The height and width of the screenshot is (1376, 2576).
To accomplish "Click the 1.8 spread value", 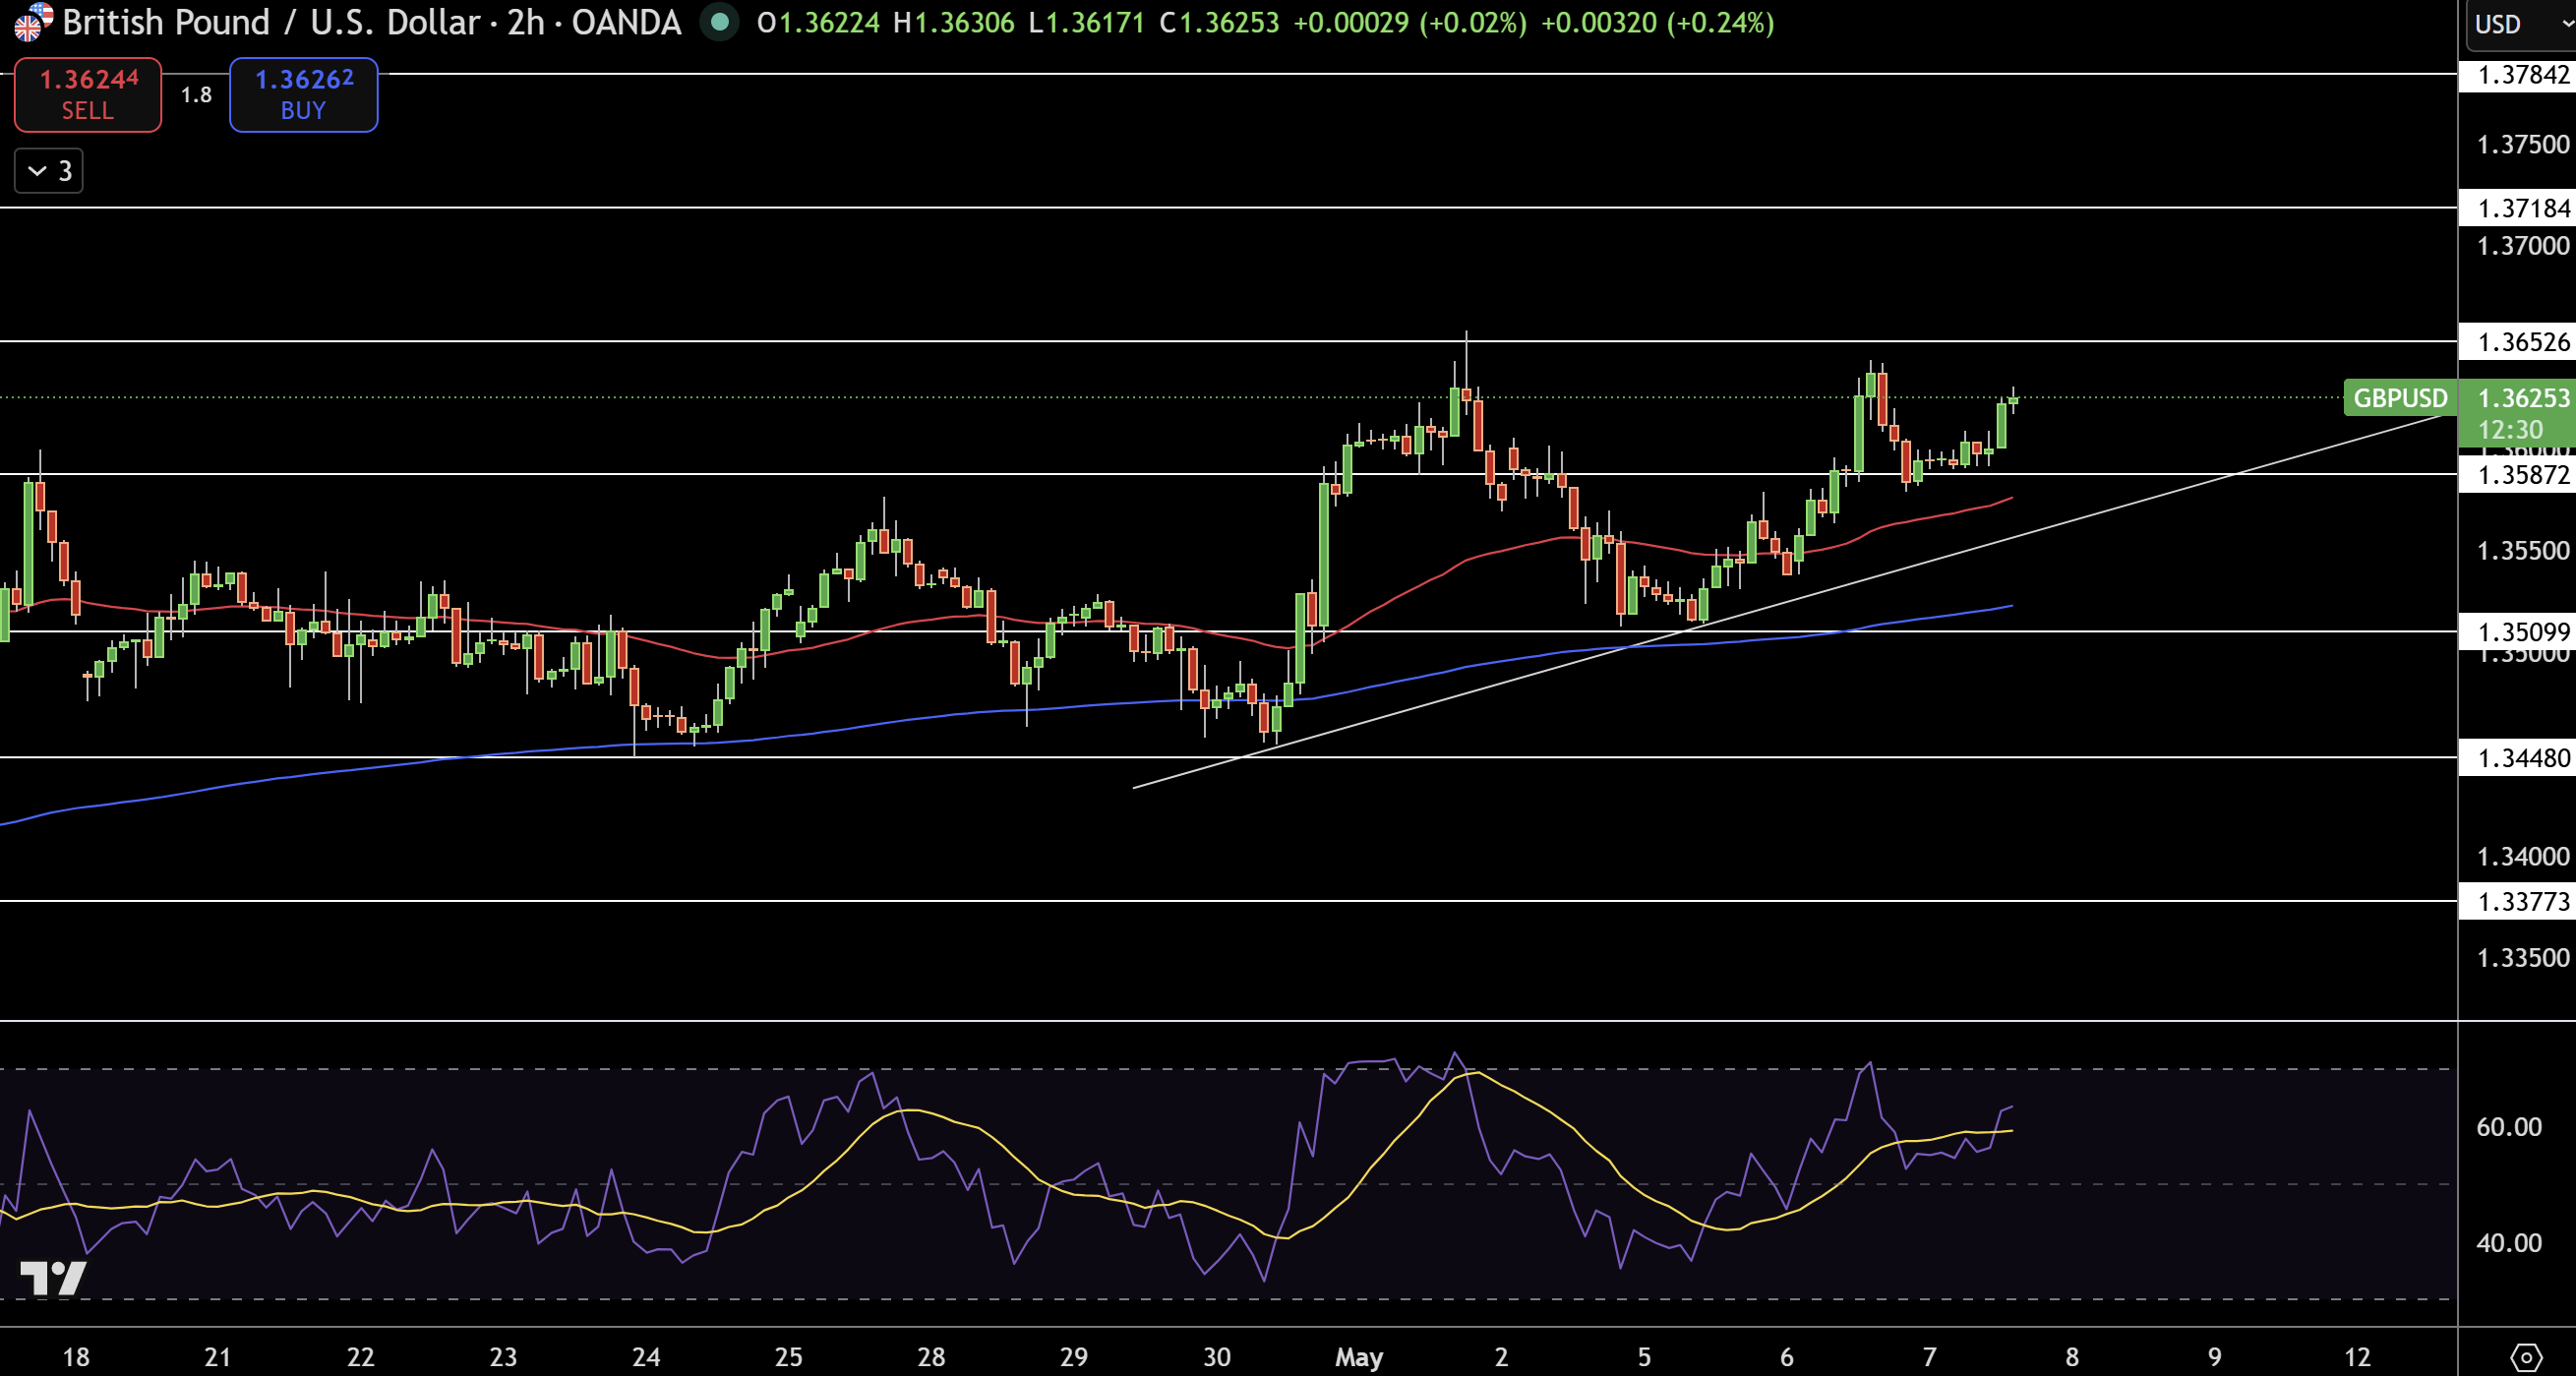I will pos(196,95).
